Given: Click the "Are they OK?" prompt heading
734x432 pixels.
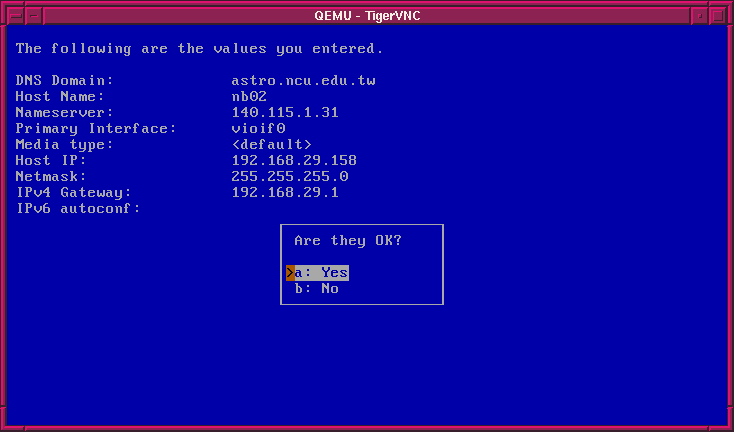Looking at the screenshot, I should pyautogui.click(x=348, y=241).
